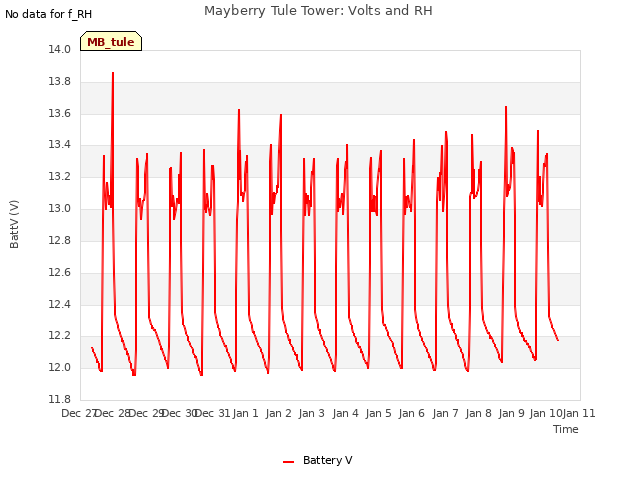Click the 13.85 V peak on Dec 28
The width and height of the screenshot is (640, 480).
[x=113, y=73]
